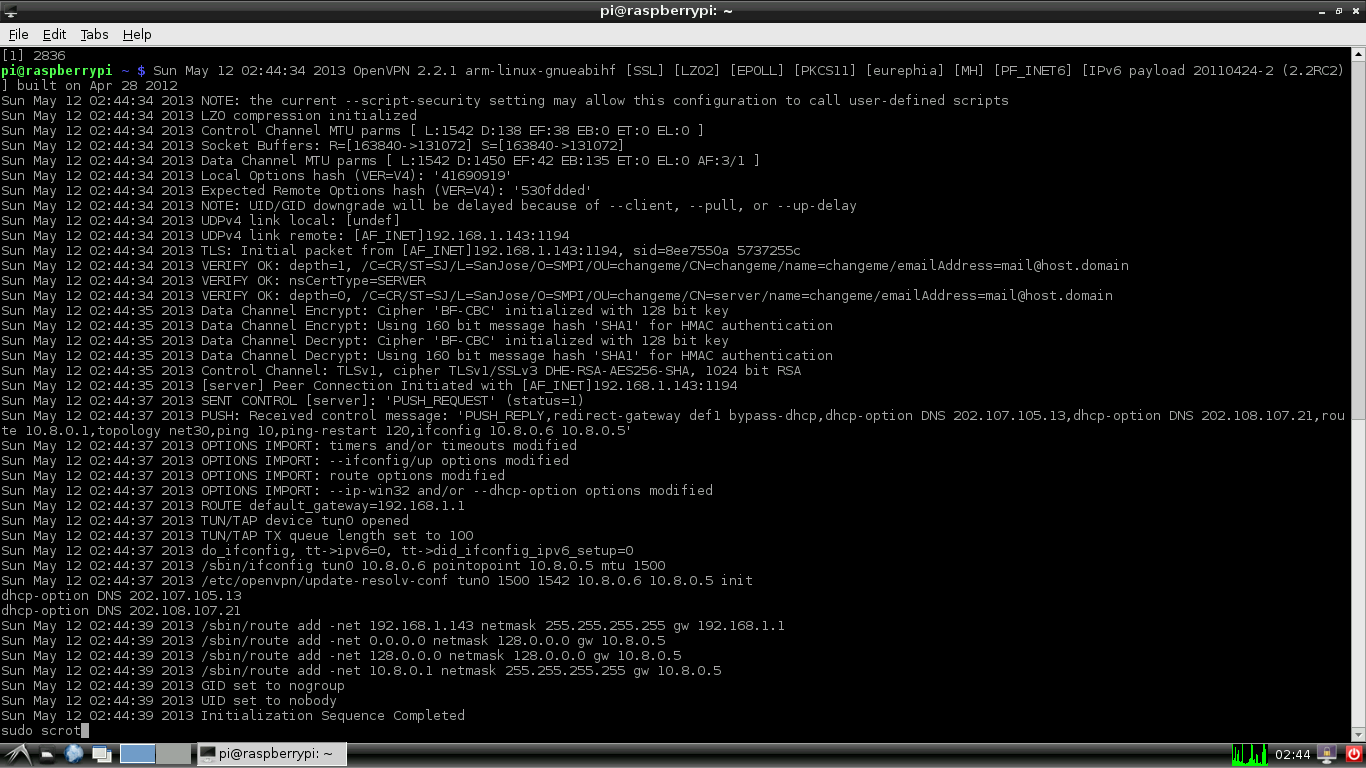1366x768 pixels.
Task: Click the 'sudo scrot' command input line
Action: 45,731
